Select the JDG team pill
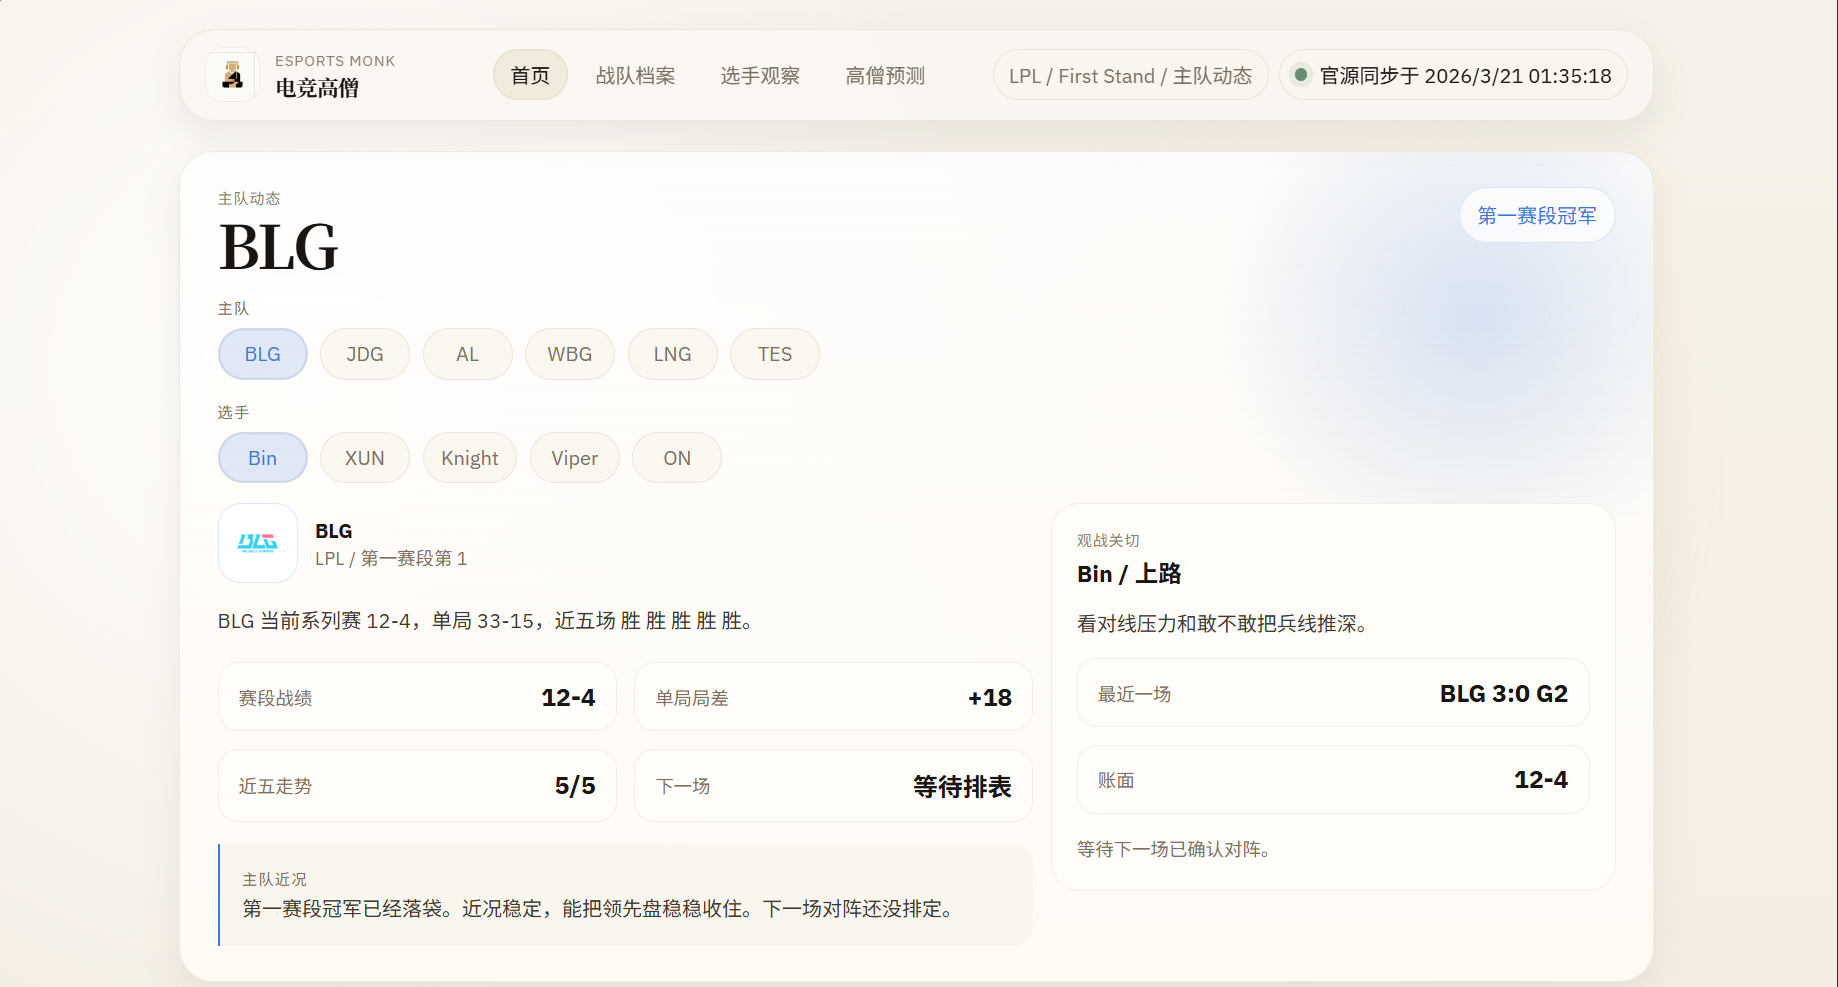This screenshot has height=987, width=1838. [364, 353]
